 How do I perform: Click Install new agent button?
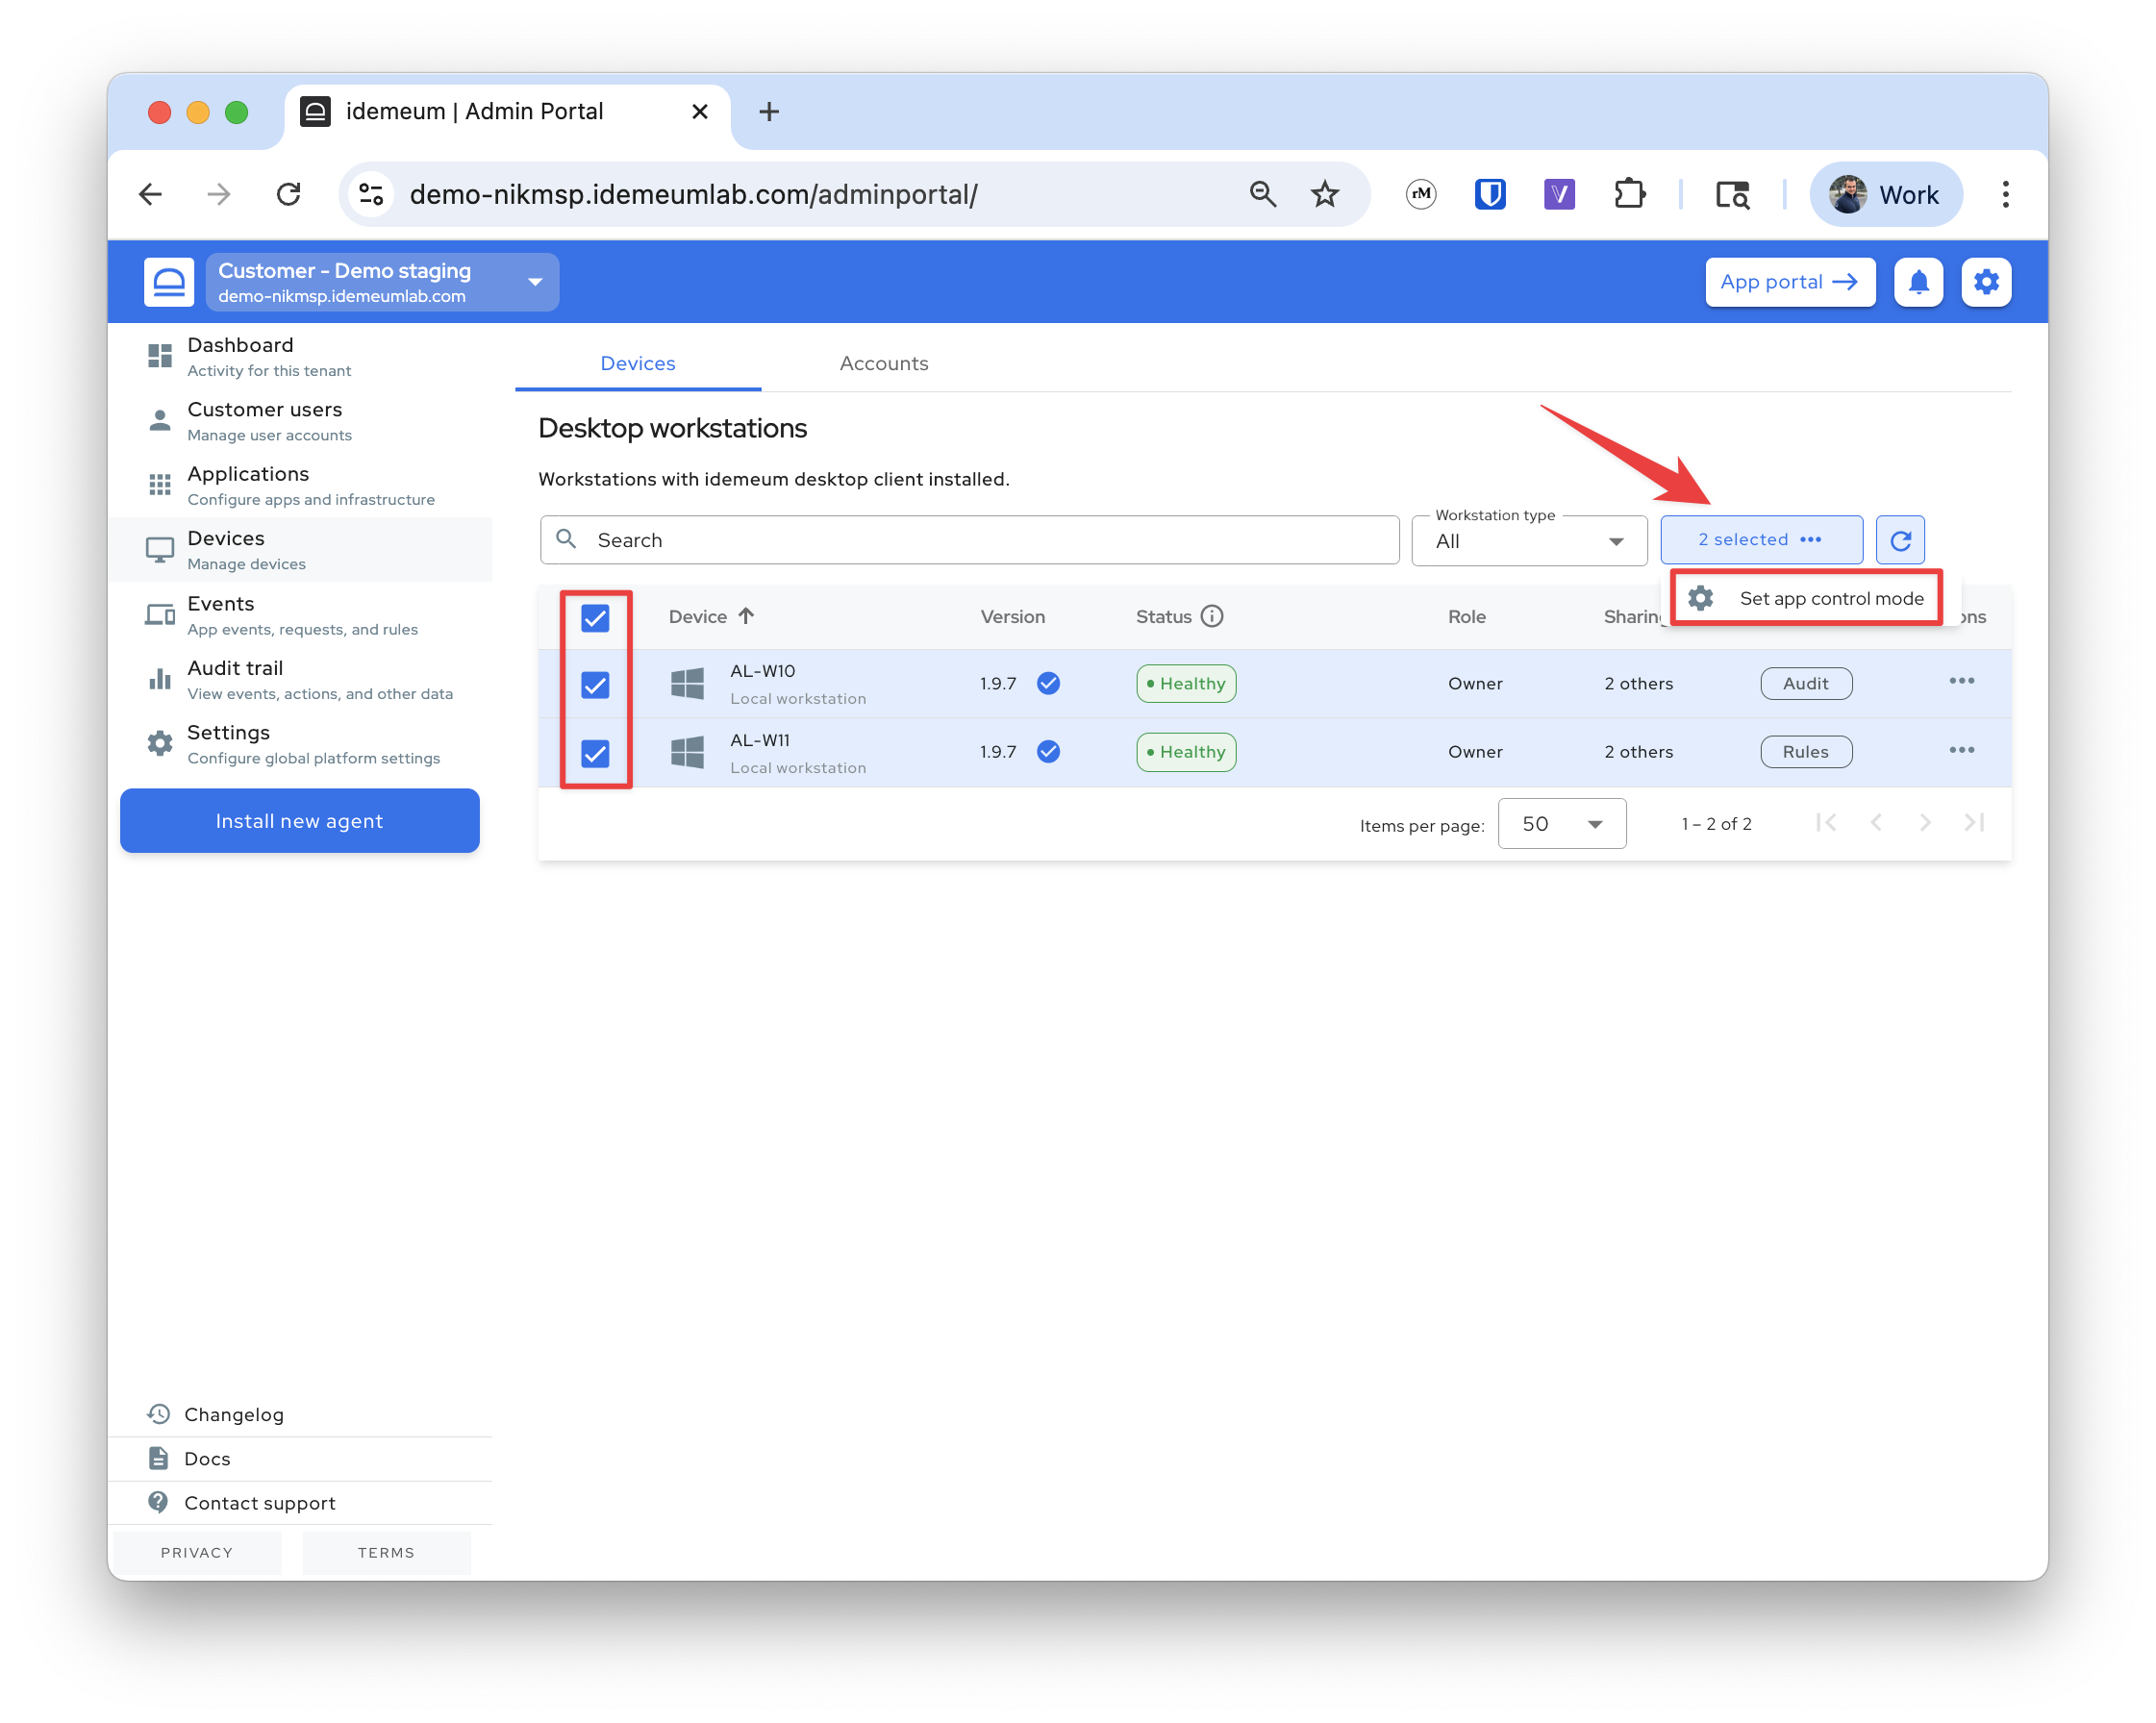[300, 821]
